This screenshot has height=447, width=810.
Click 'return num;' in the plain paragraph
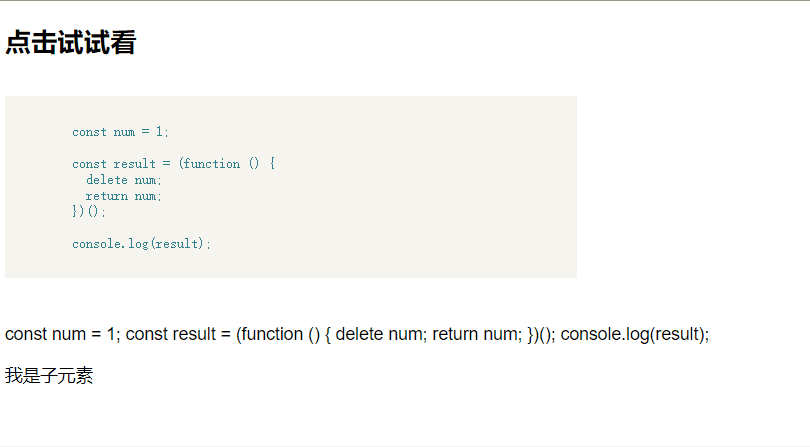coord(478,334)
